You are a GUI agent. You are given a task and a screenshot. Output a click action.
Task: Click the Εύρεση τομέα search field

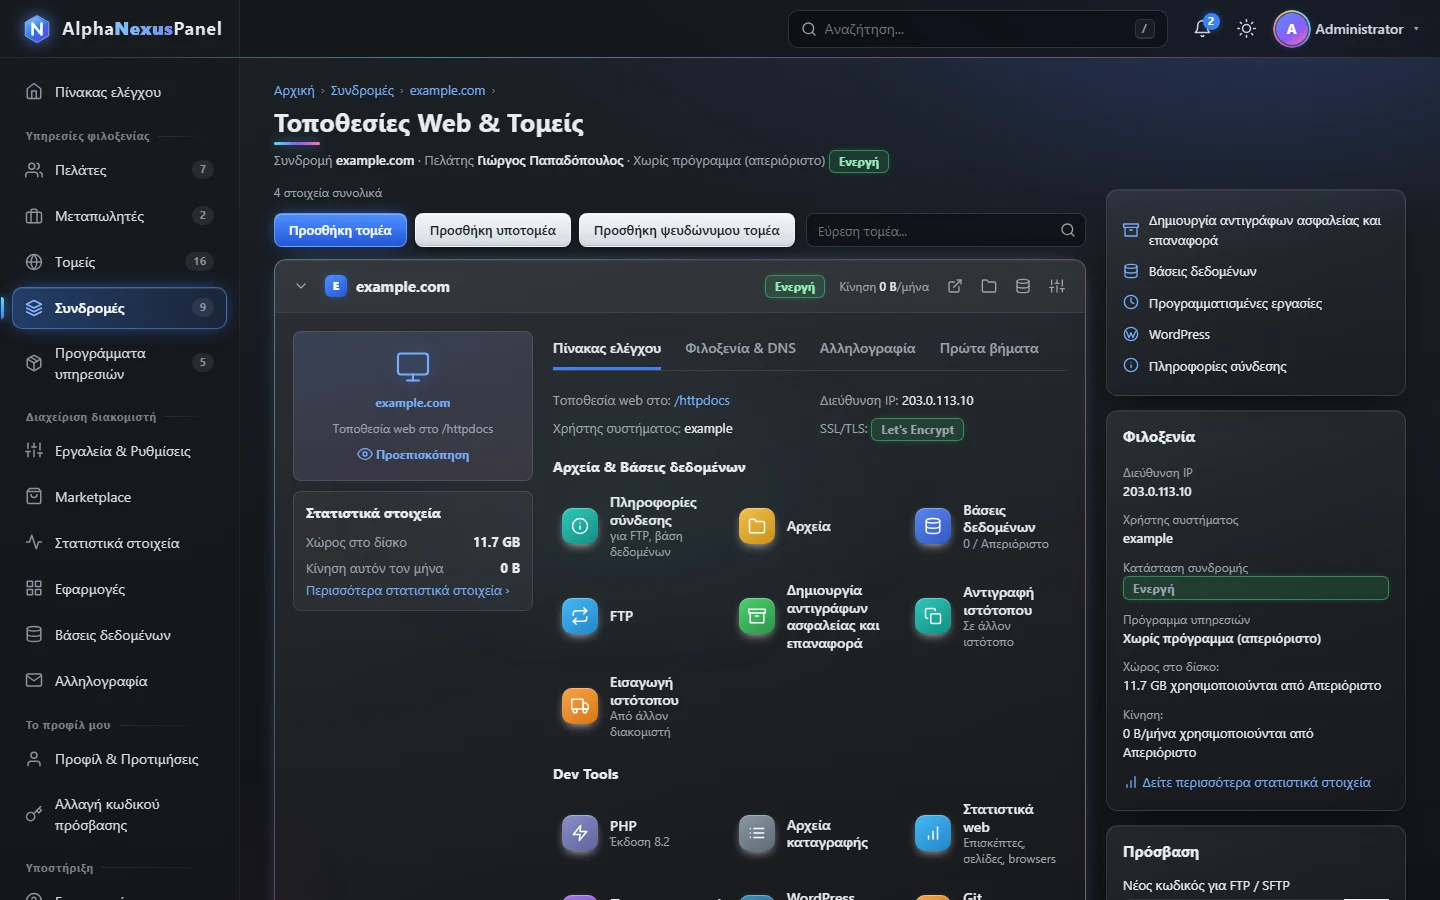[x=946, y=230]
